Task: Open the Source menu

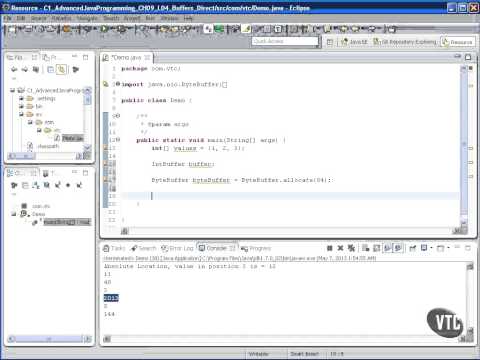Action: (x=39, y=18)
